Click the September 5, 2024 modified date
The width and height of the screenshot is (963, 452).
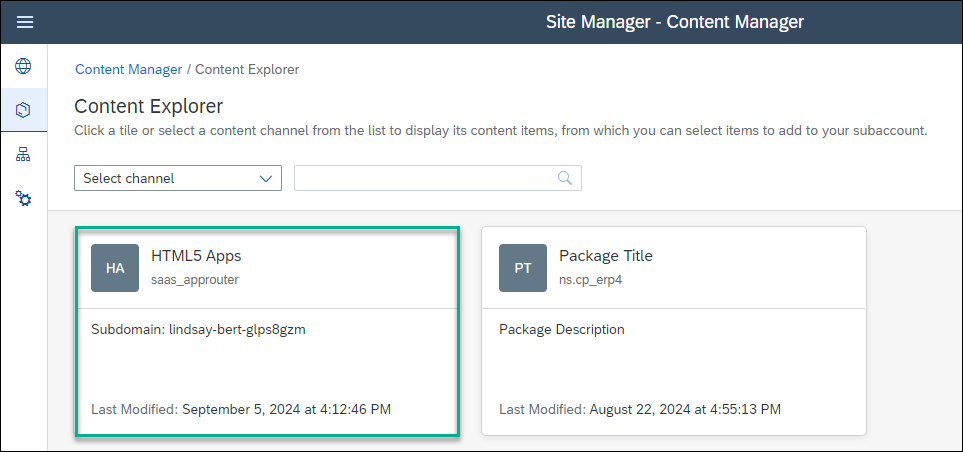(x=286, y=409)
